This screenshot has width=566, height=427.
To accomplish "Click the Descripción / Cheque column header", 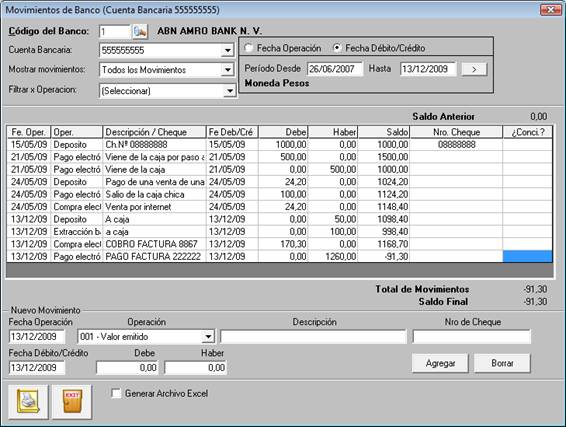I will 154,132.
